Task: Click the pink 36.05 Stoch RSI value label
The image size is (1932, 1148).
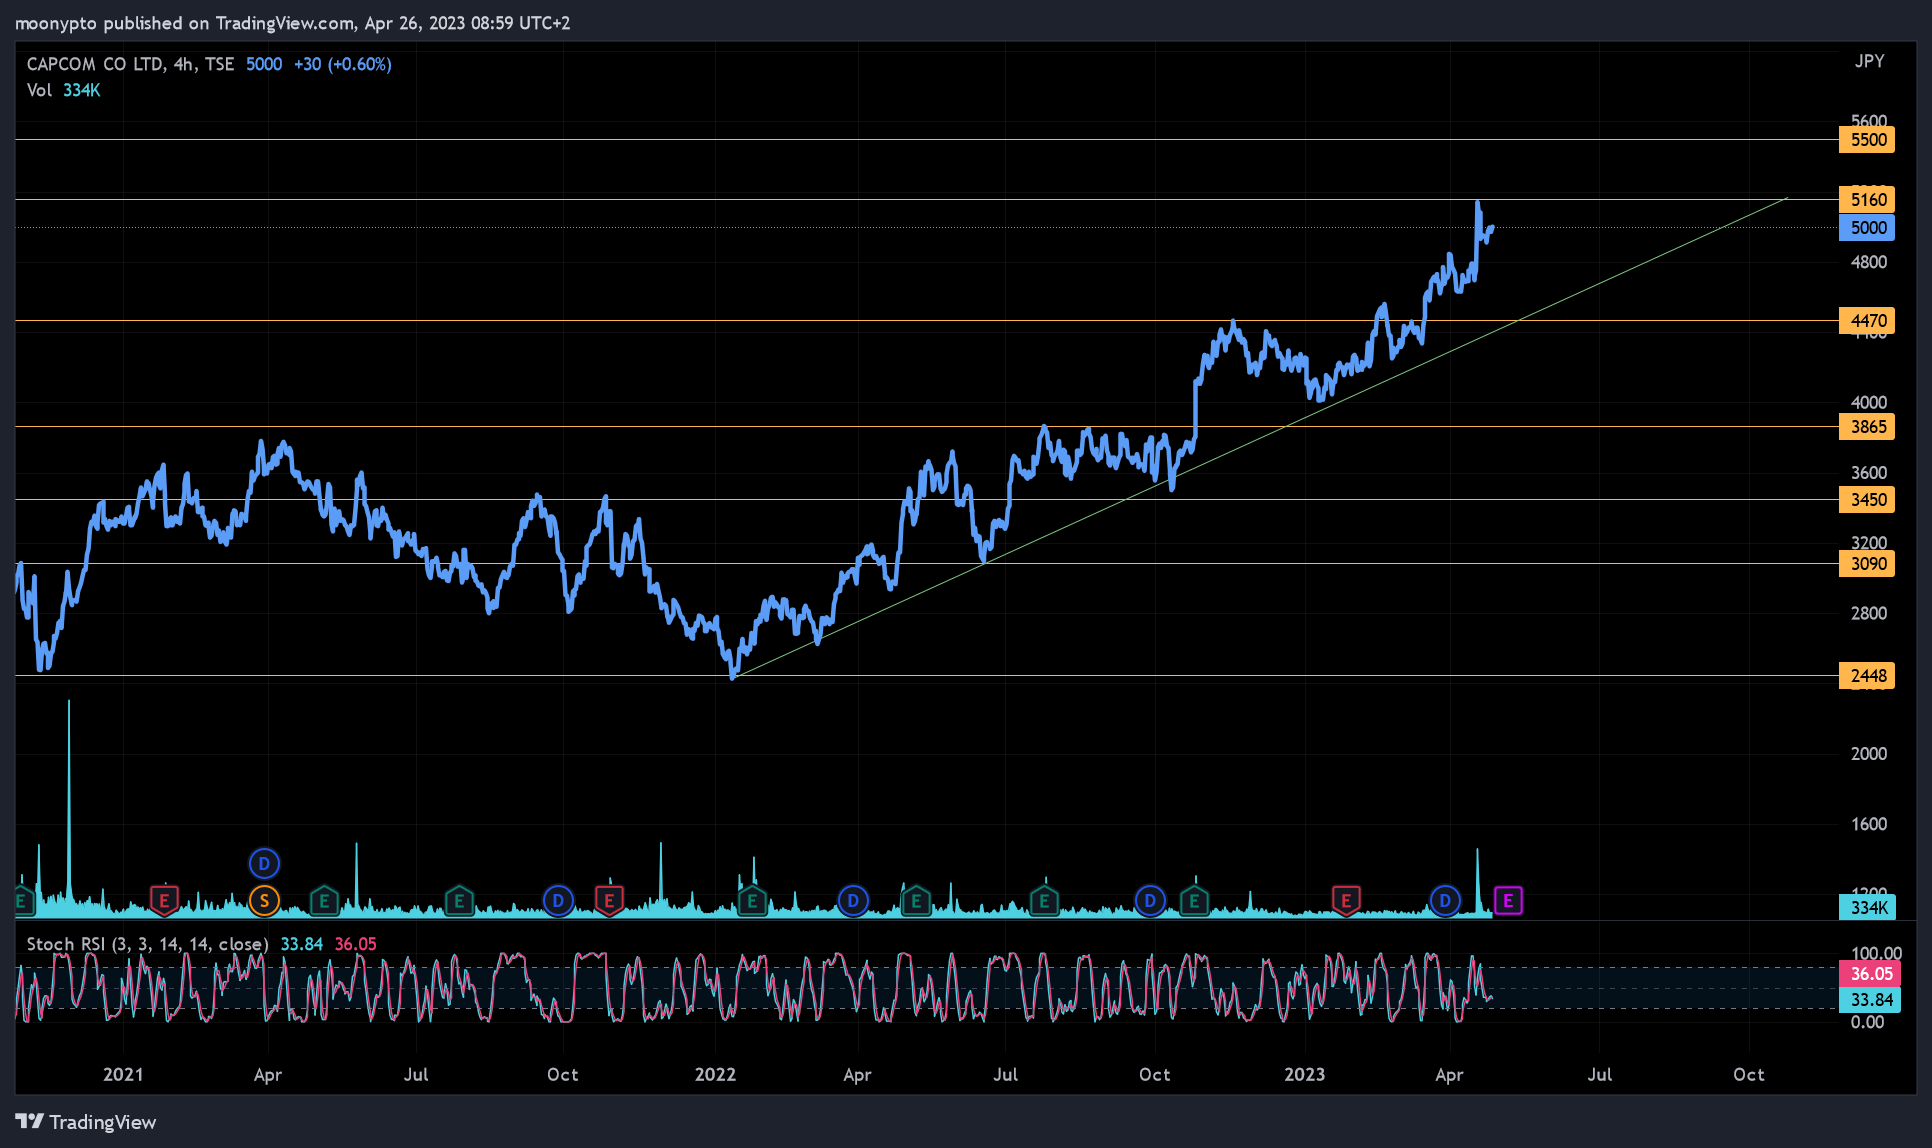Action: coord(1870,974)
